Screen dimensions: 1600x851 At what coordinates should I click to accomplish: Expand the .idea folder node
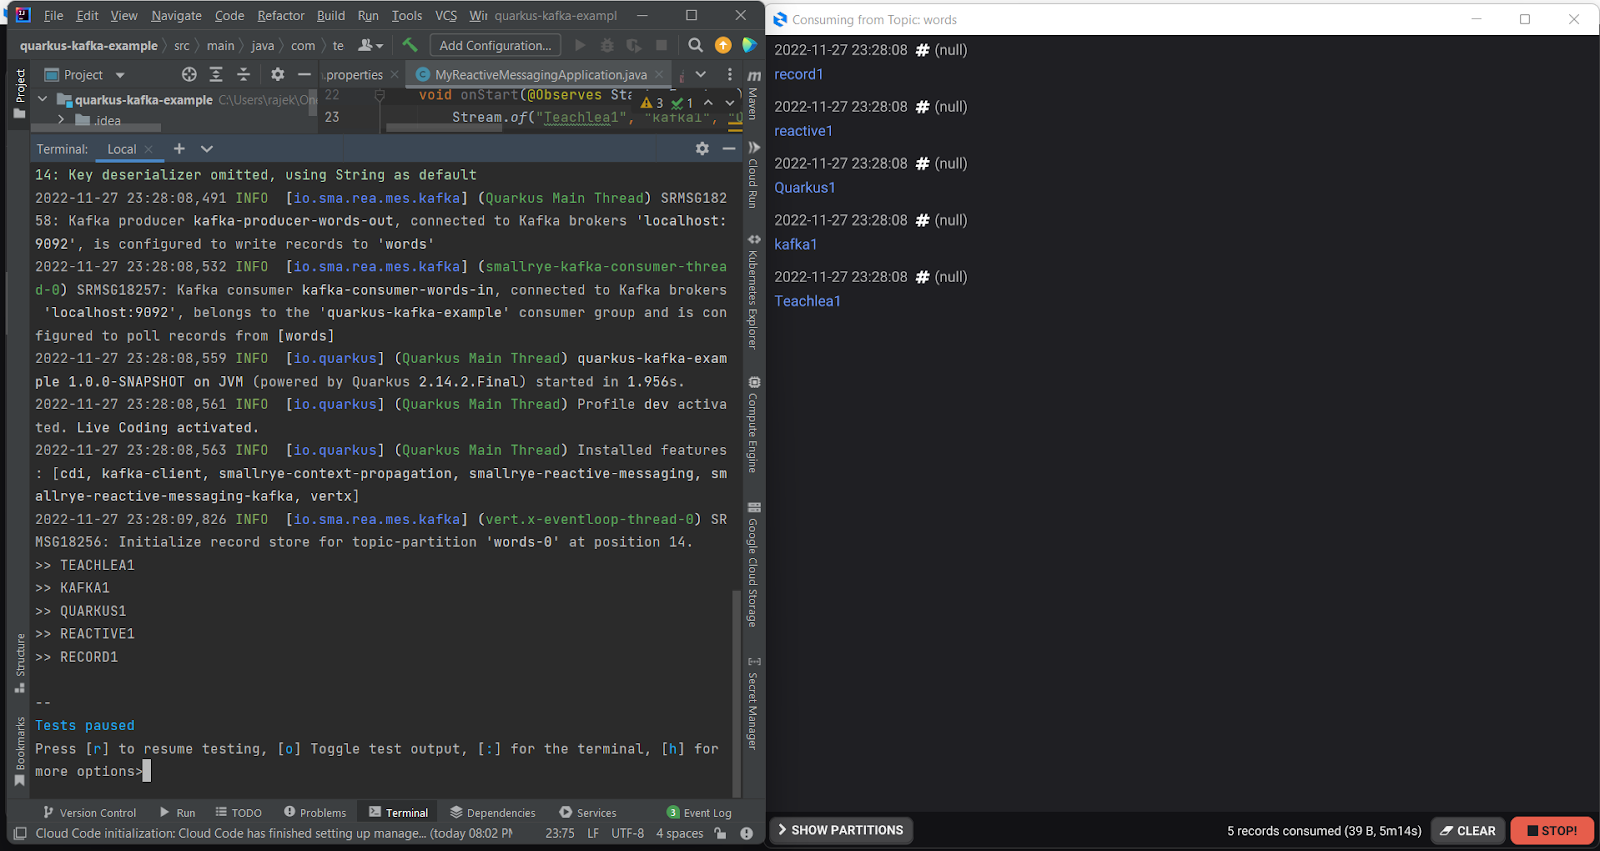point(61,120)
